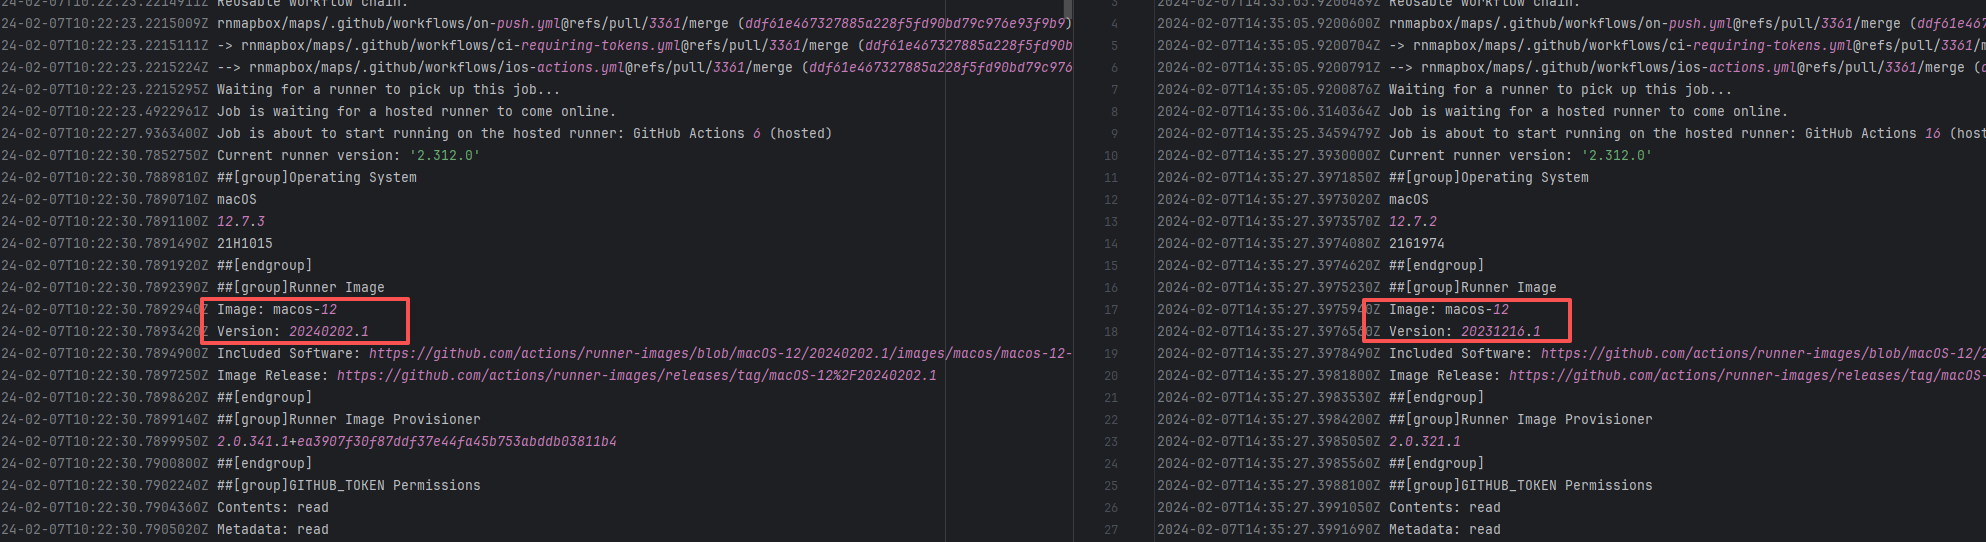The image size is (1986, 542).
Task: Click line number 10 in the right gutter
Action: pos(1111,156)
